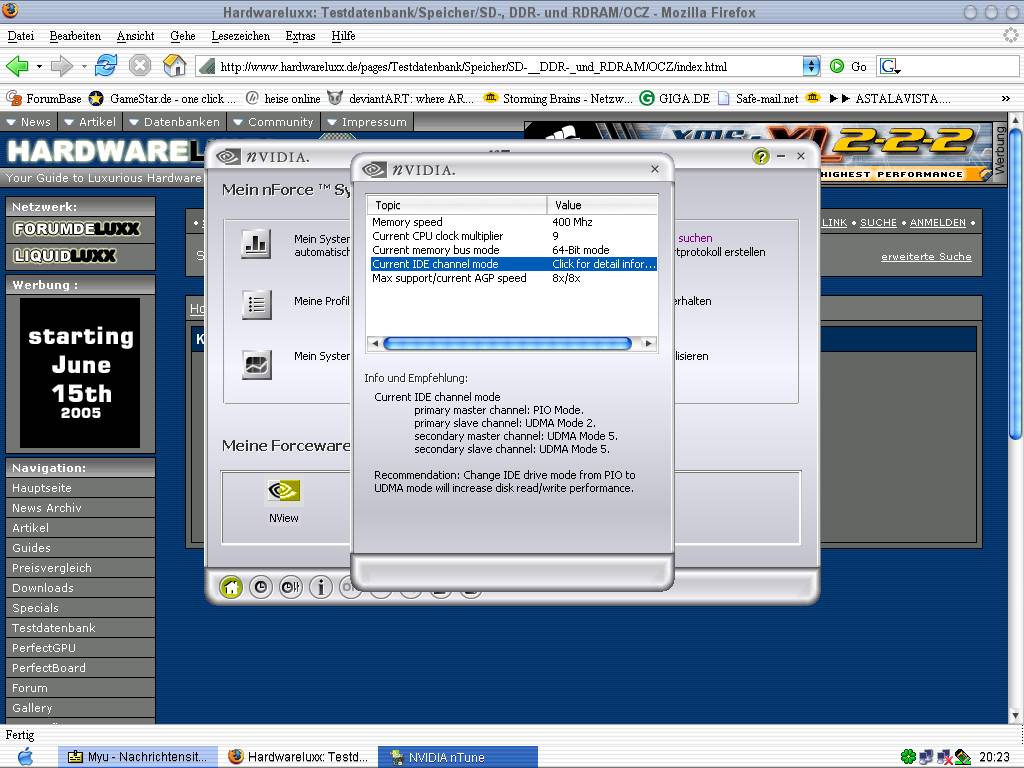
Task: Open forward-history dropdown arrow
Action: (84, 66)
